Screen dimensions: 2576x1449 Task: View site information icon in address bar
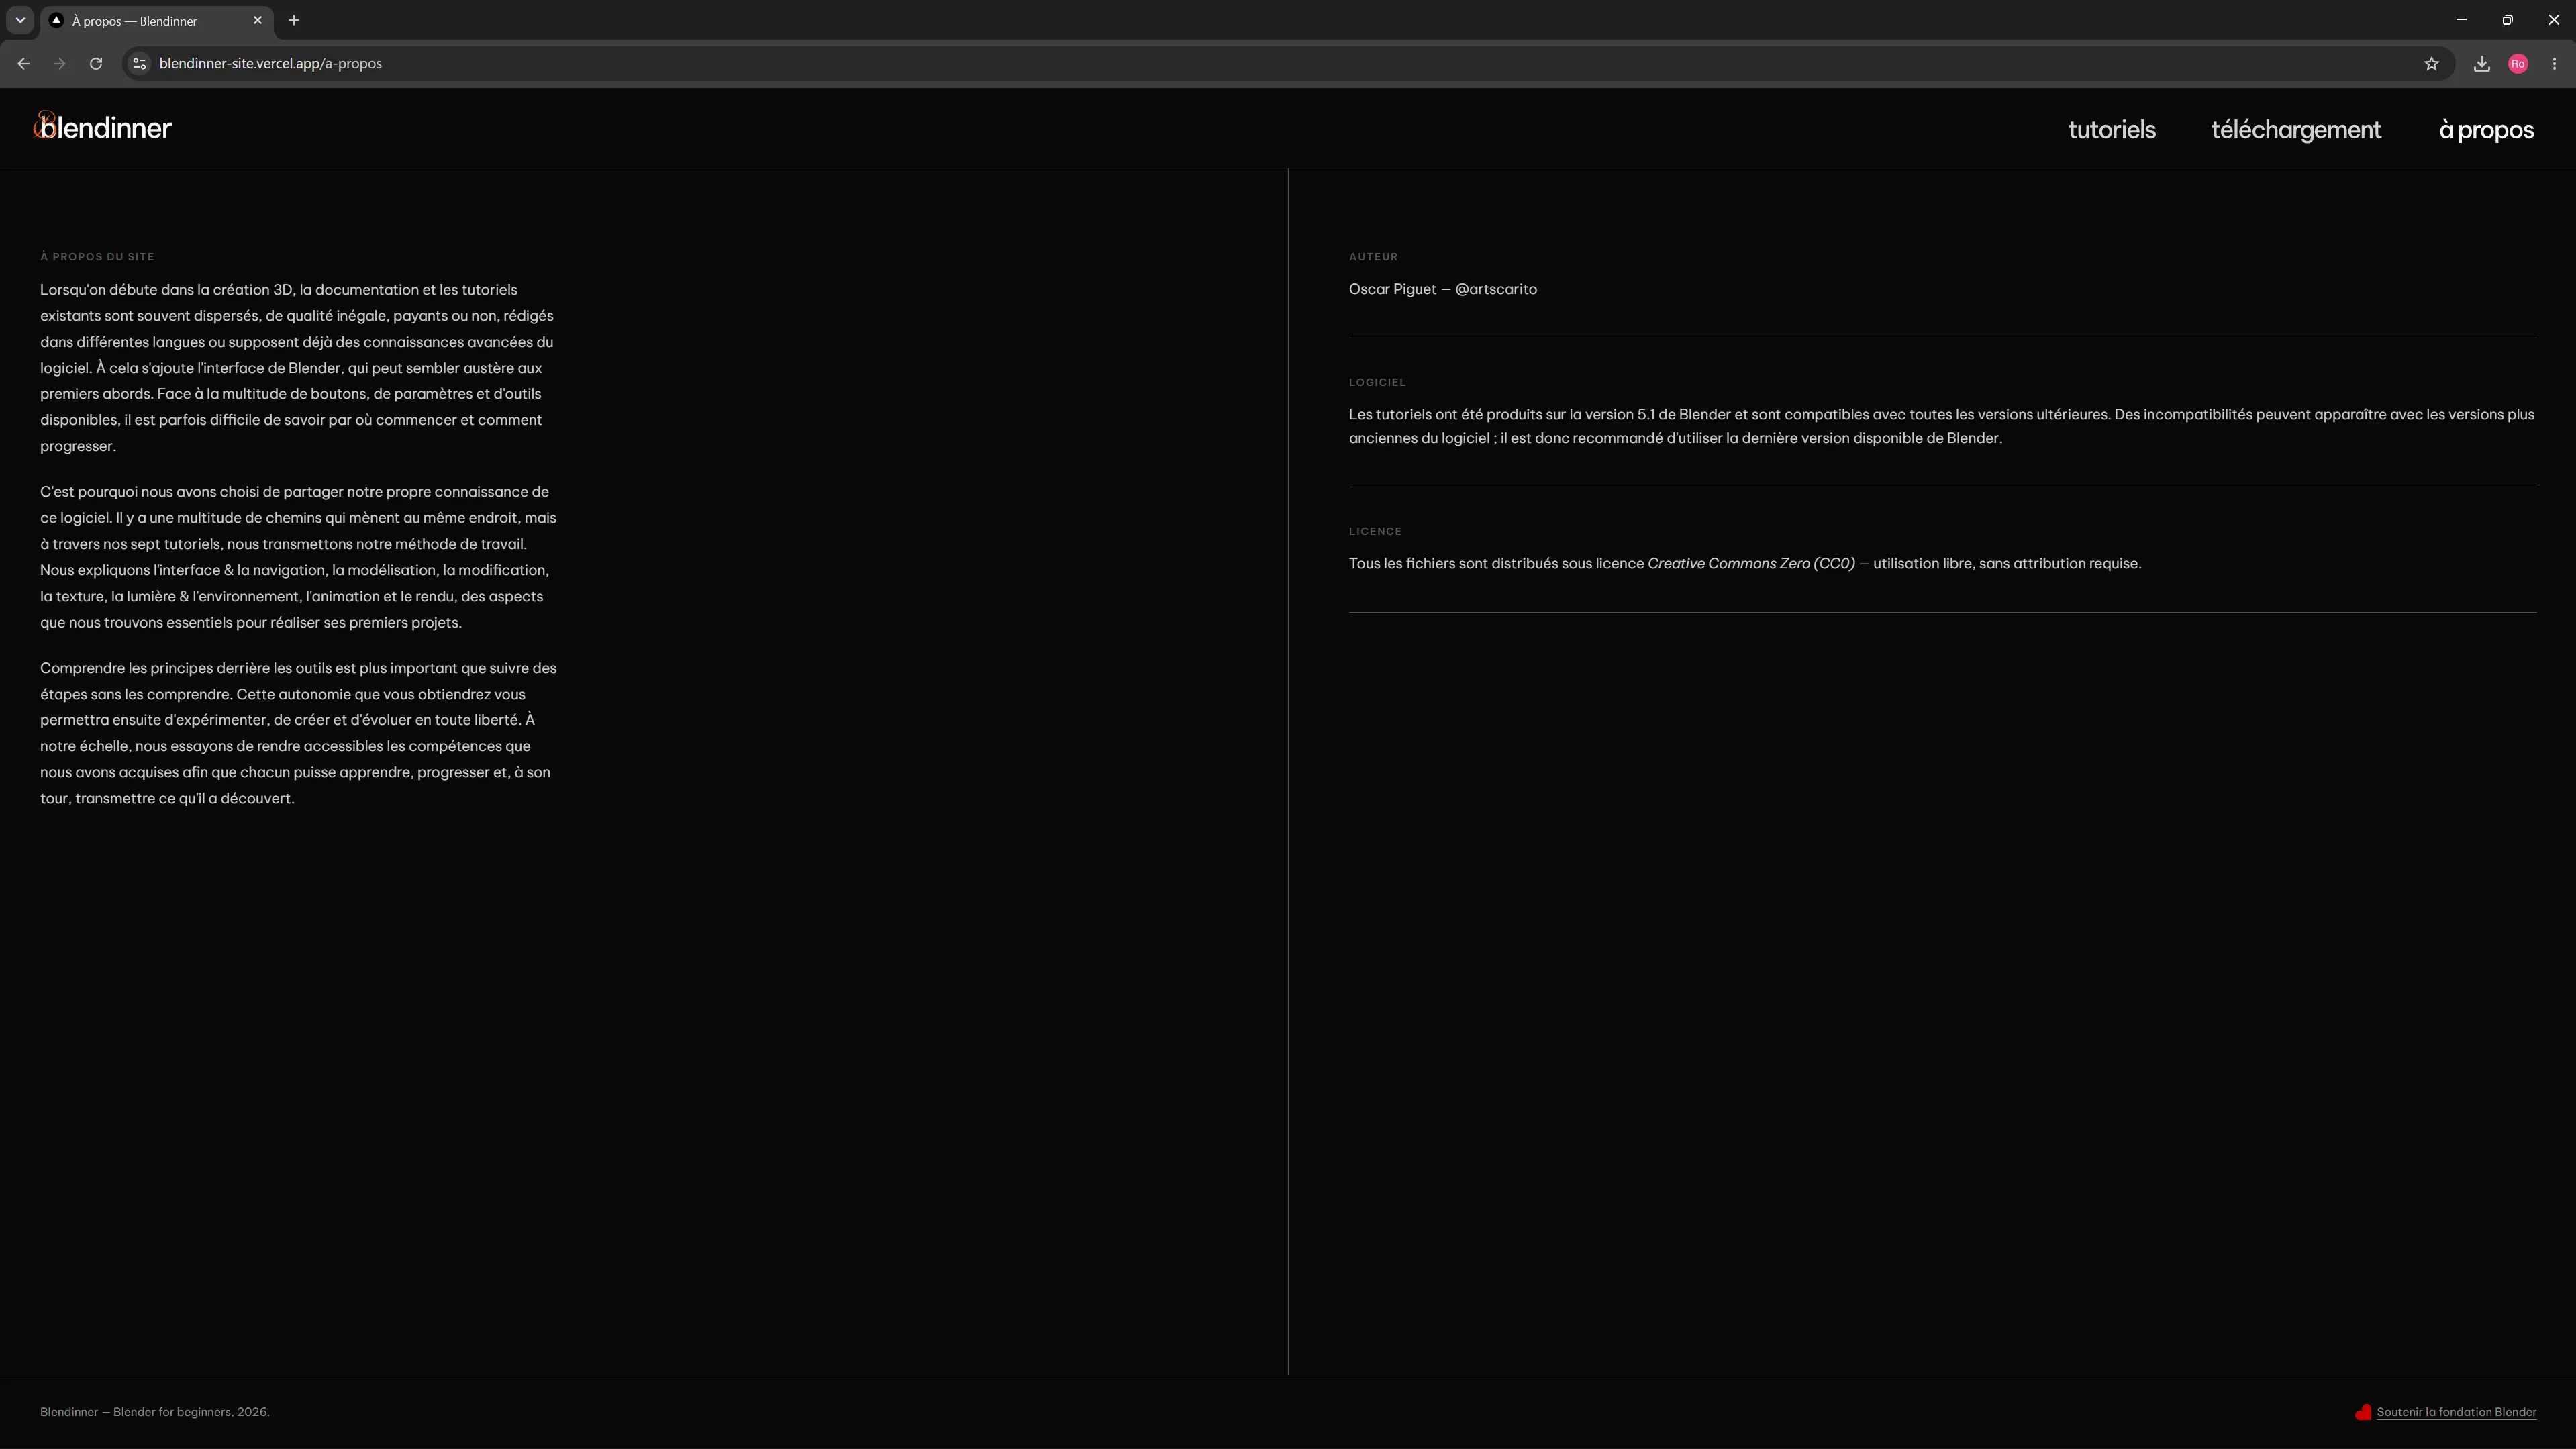[140, 64]
